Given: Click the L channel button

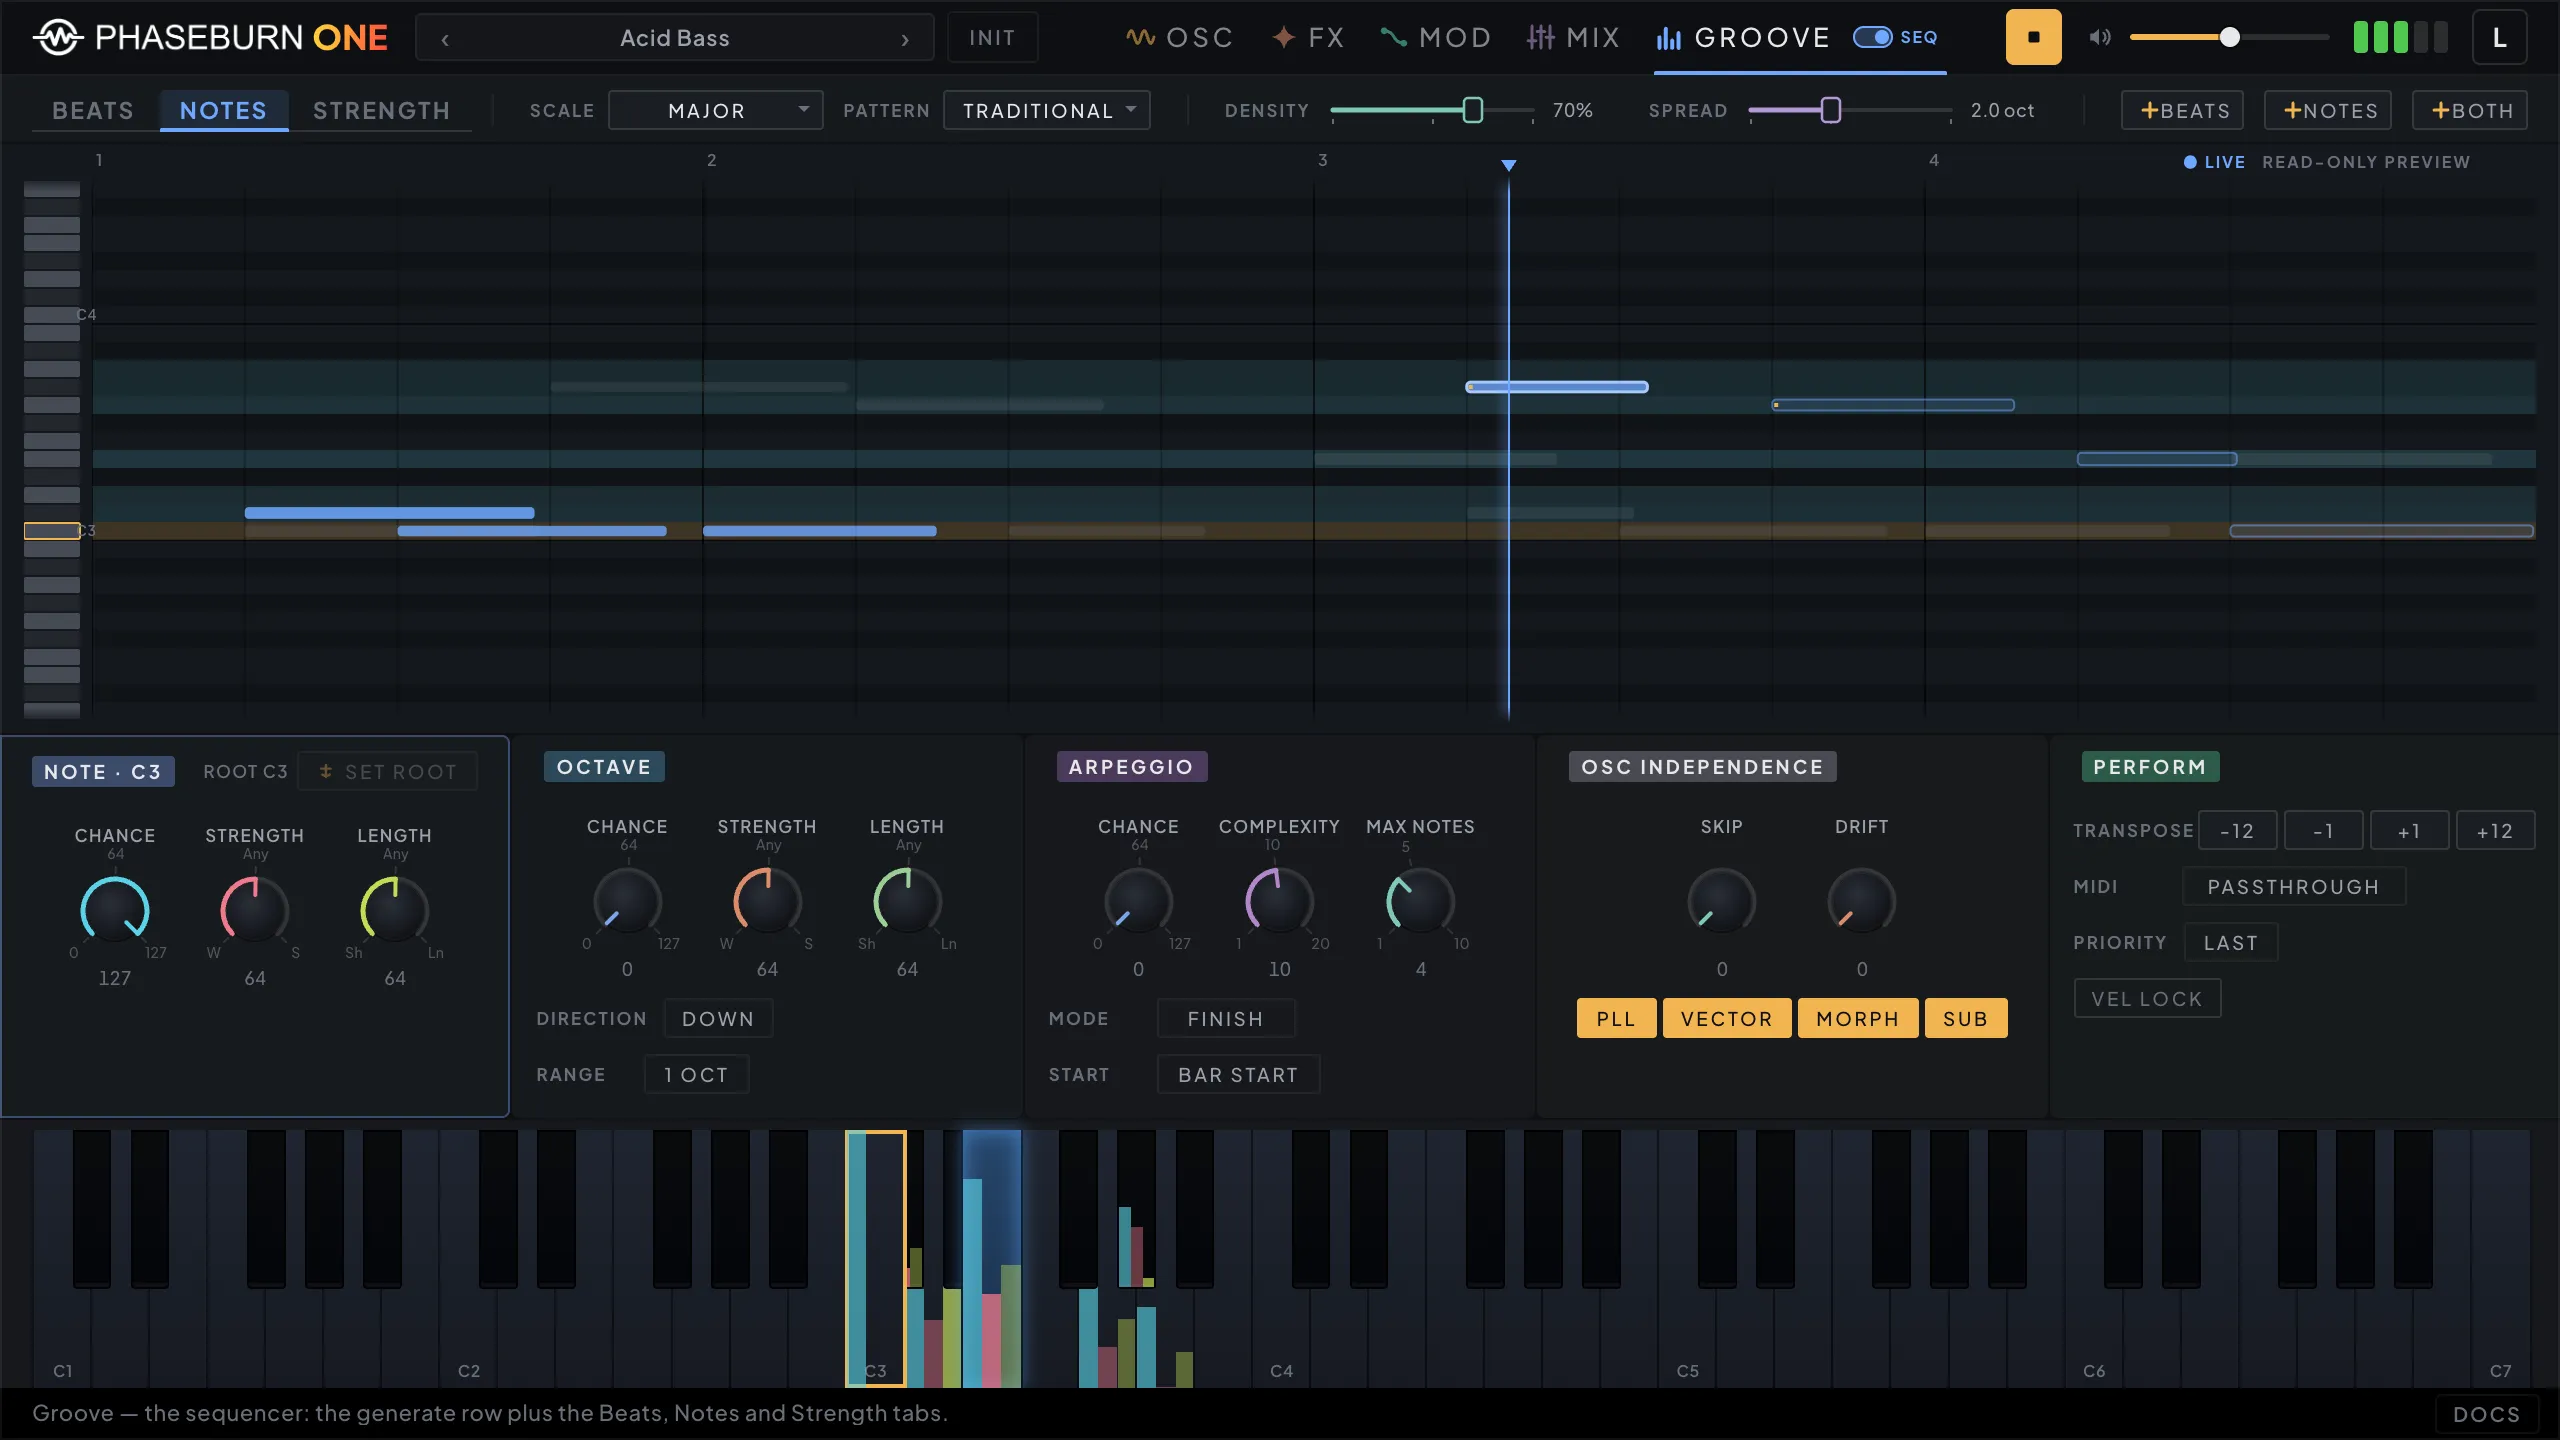Looking at the screenshot, I should (x=2499, y=38).
